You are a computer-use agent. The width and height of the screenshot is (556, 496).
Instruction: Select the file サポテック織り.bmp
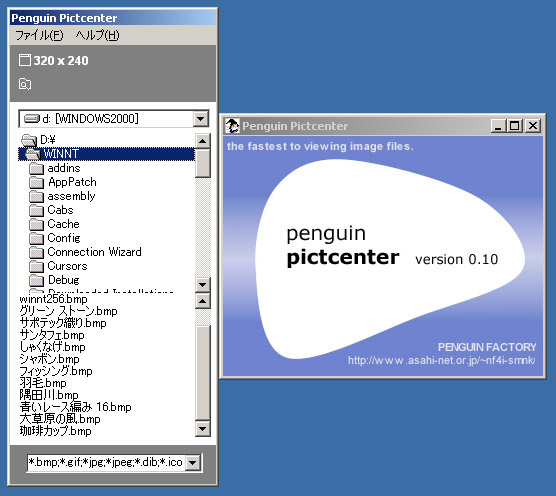pyautogui.click(x=63, y=323)
